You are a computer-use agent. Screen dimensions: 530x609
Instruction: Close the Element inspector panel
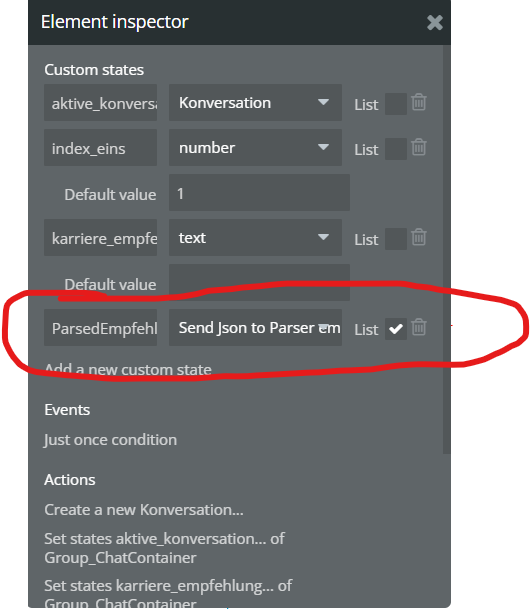pos(434,23)
